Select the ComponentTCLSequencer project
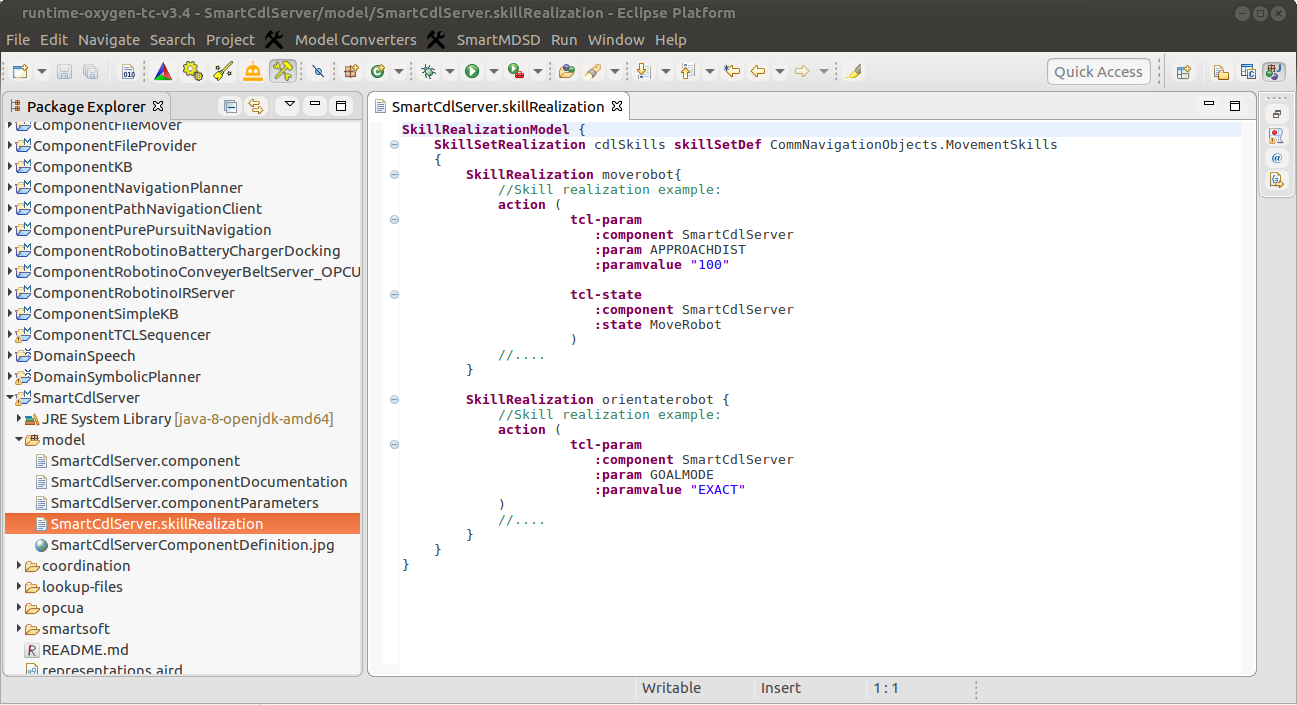The width and height of the screenshot is (1297, 705). [121, 335]
